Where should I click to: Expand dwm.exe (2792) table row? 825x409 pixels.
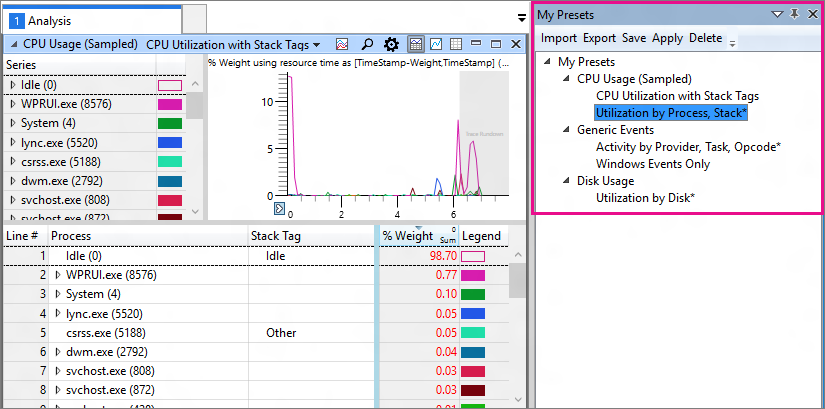58,352
